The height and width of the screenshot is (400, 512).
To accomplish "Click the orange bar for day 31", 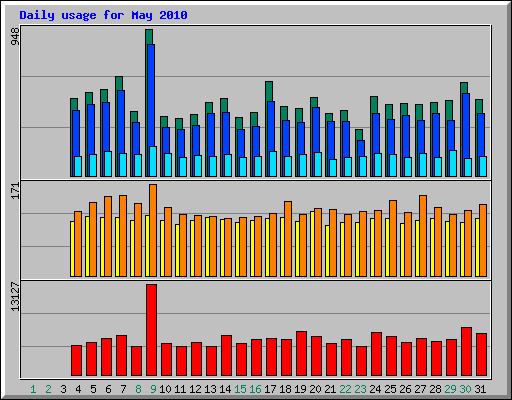I will tap(483, 240).
